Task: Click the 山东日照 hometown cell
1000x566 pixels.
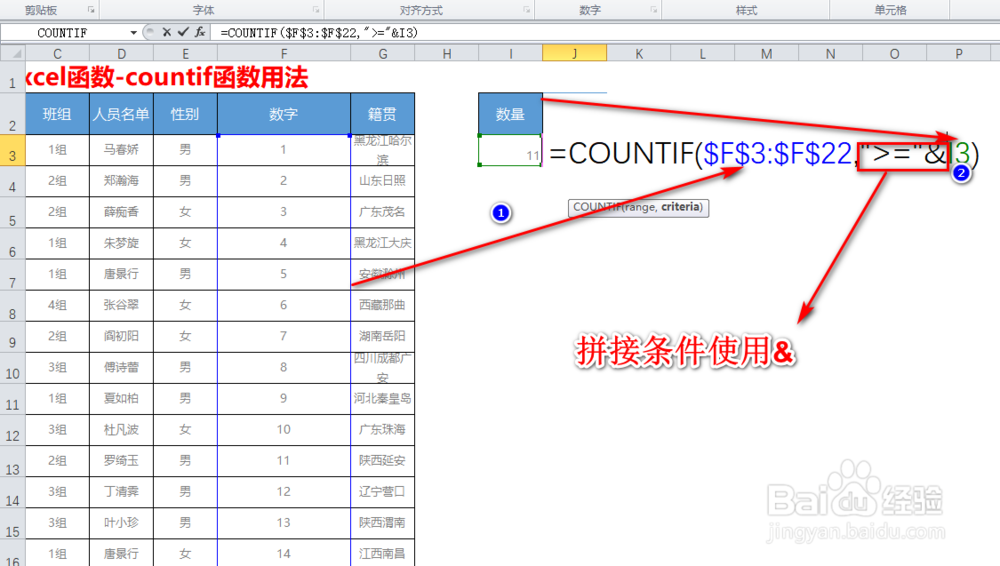Action: [383, 181]
